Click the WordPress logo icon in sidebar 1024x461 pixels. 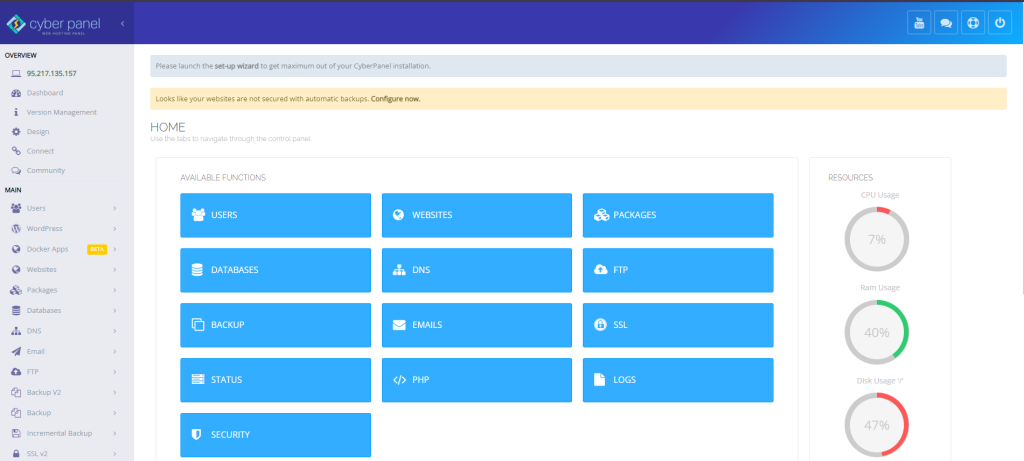coord(16,229)
